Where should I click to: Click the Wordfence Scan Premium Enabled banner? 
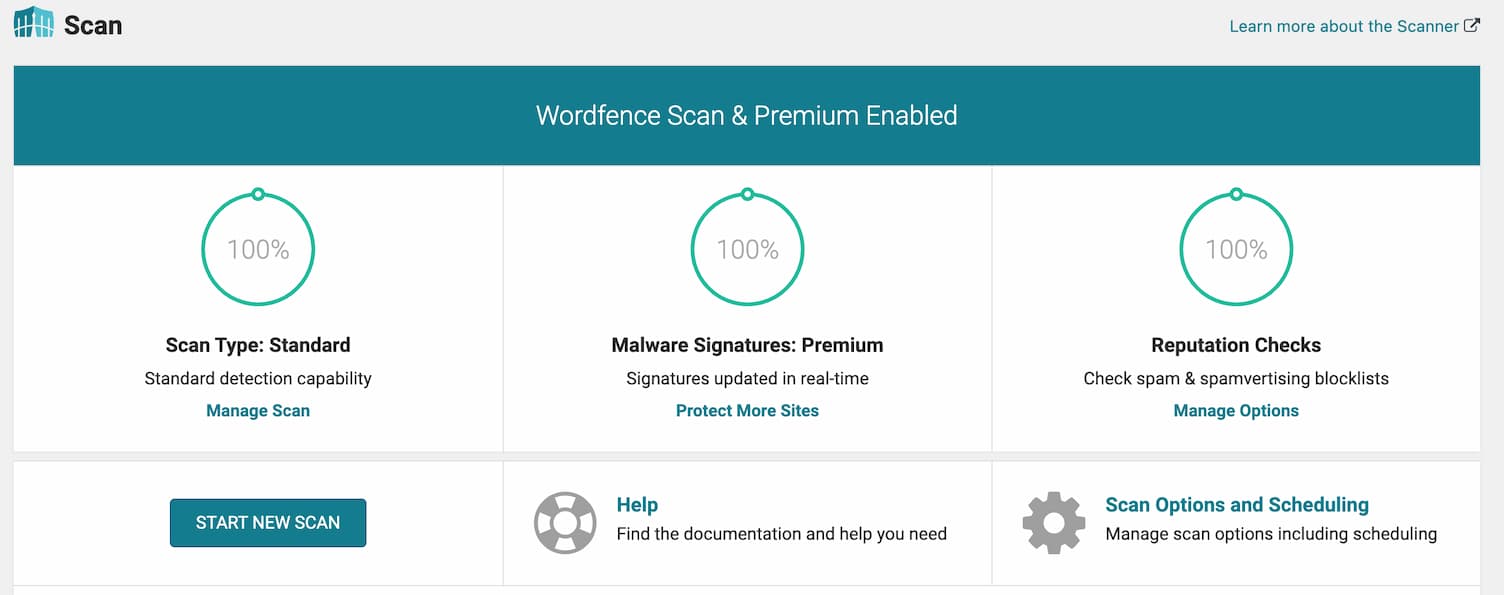[746, 115]
